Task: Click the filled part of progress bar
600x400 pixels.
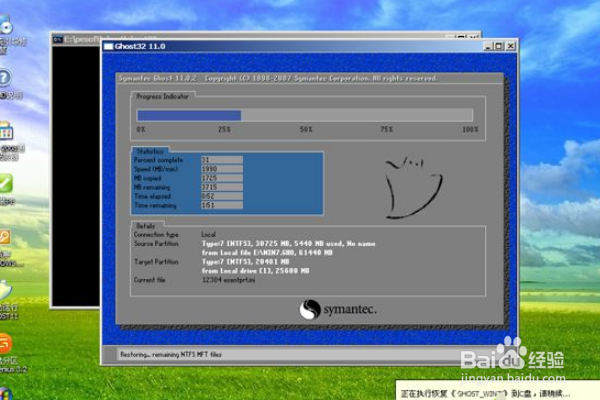Action: (x=189, y=115)
